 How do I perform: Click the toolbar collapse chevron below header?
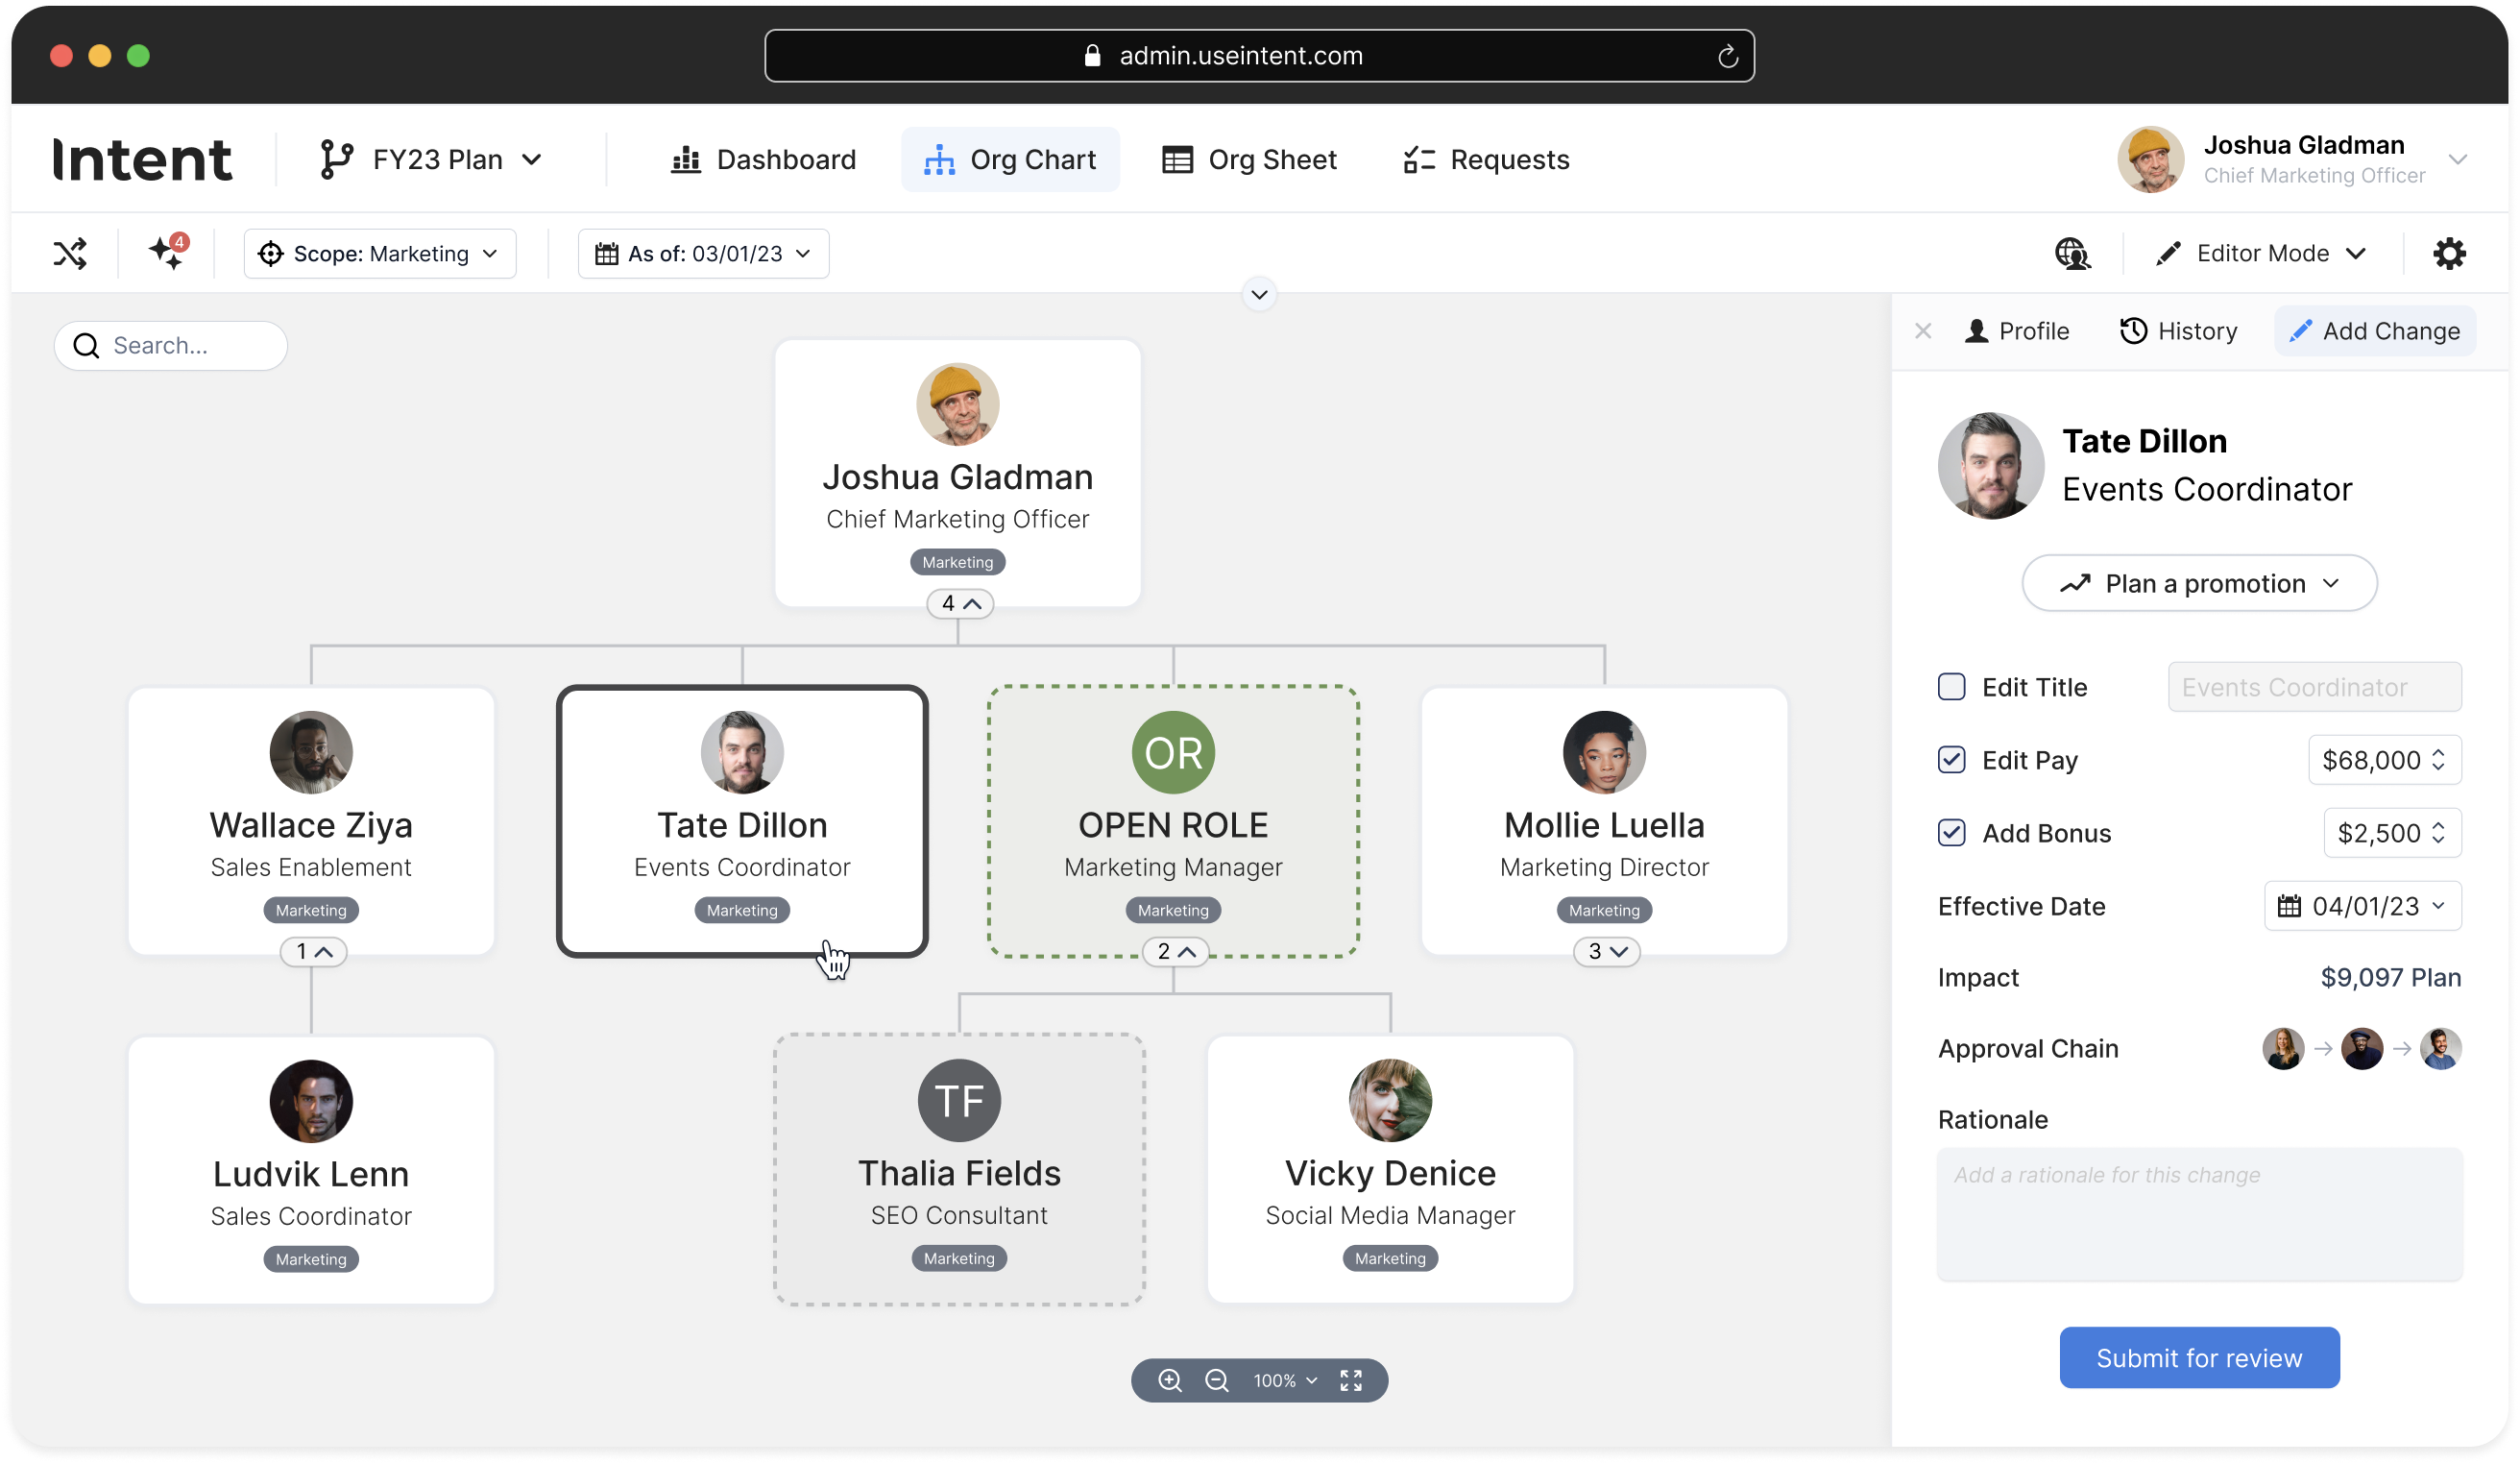click(1259, 295)
